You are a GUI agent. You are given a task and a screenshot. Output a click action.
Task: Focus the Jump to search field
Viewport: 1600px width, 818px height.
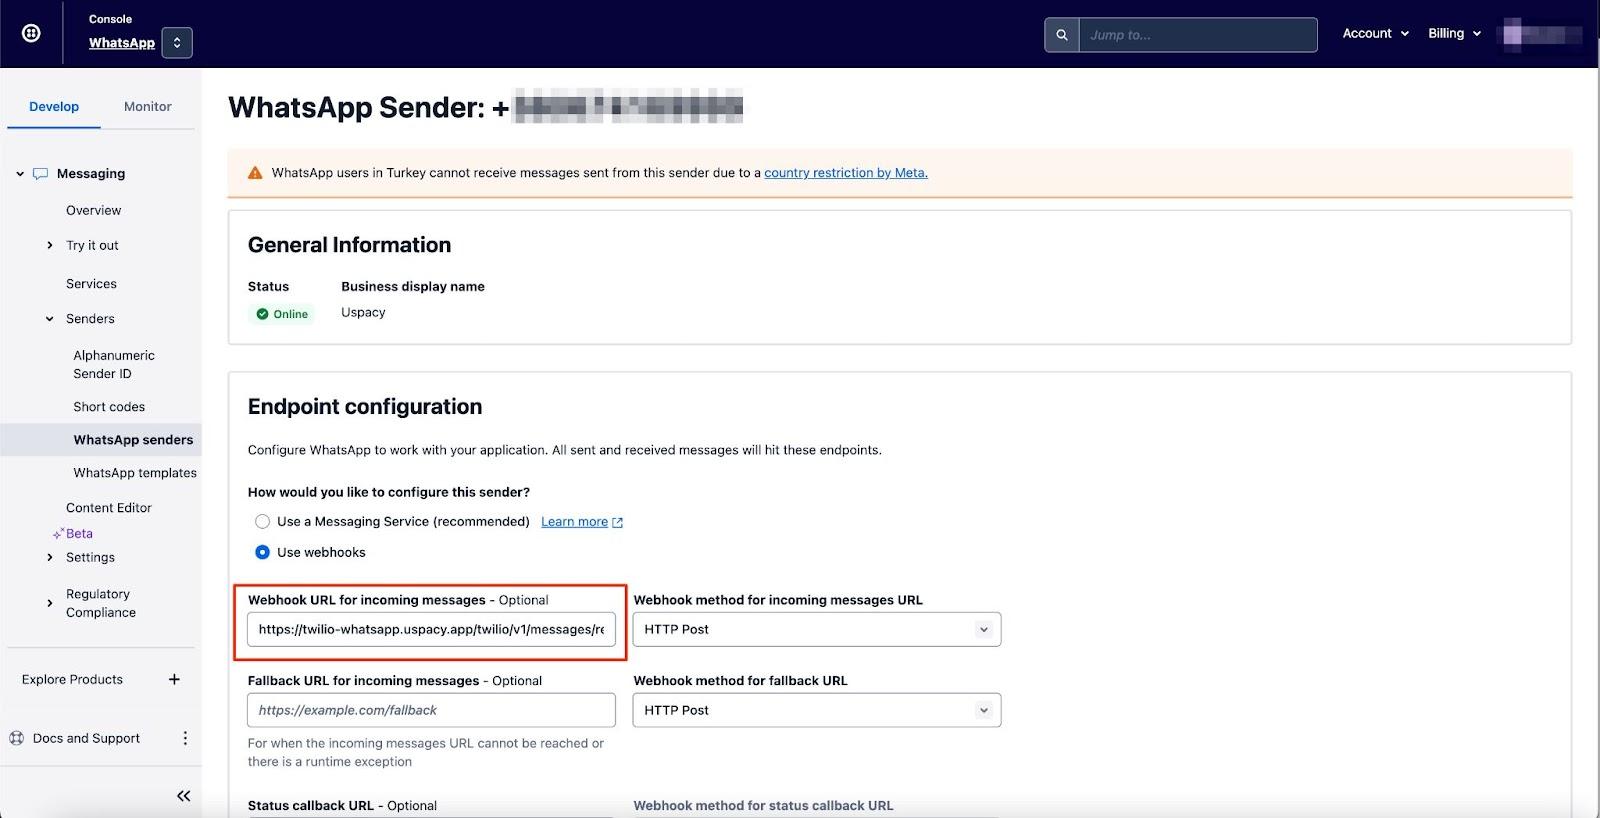click(x=1198, y=35)
